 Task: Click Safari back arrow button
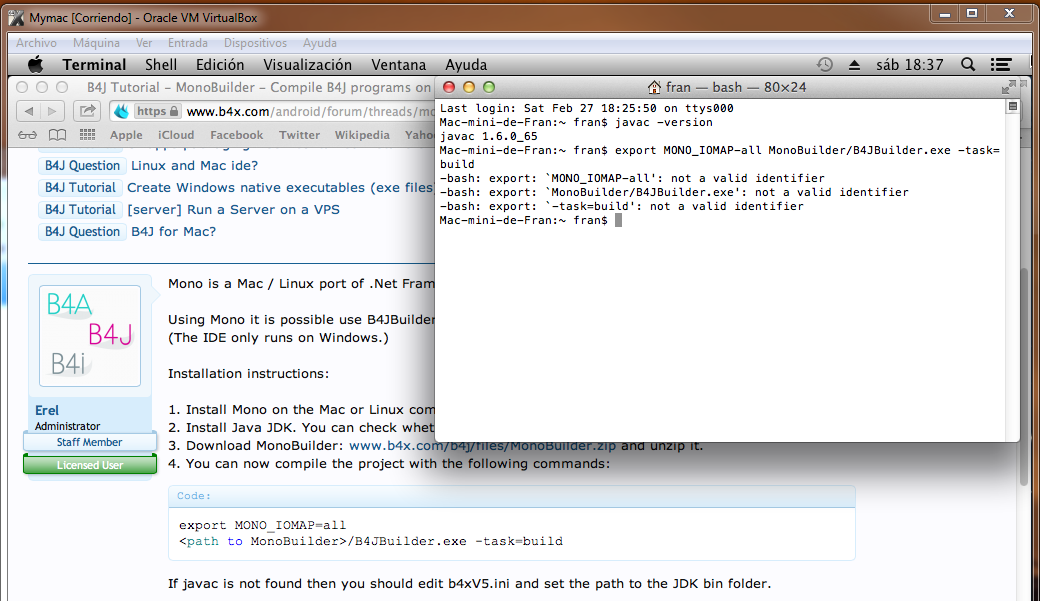29,111
